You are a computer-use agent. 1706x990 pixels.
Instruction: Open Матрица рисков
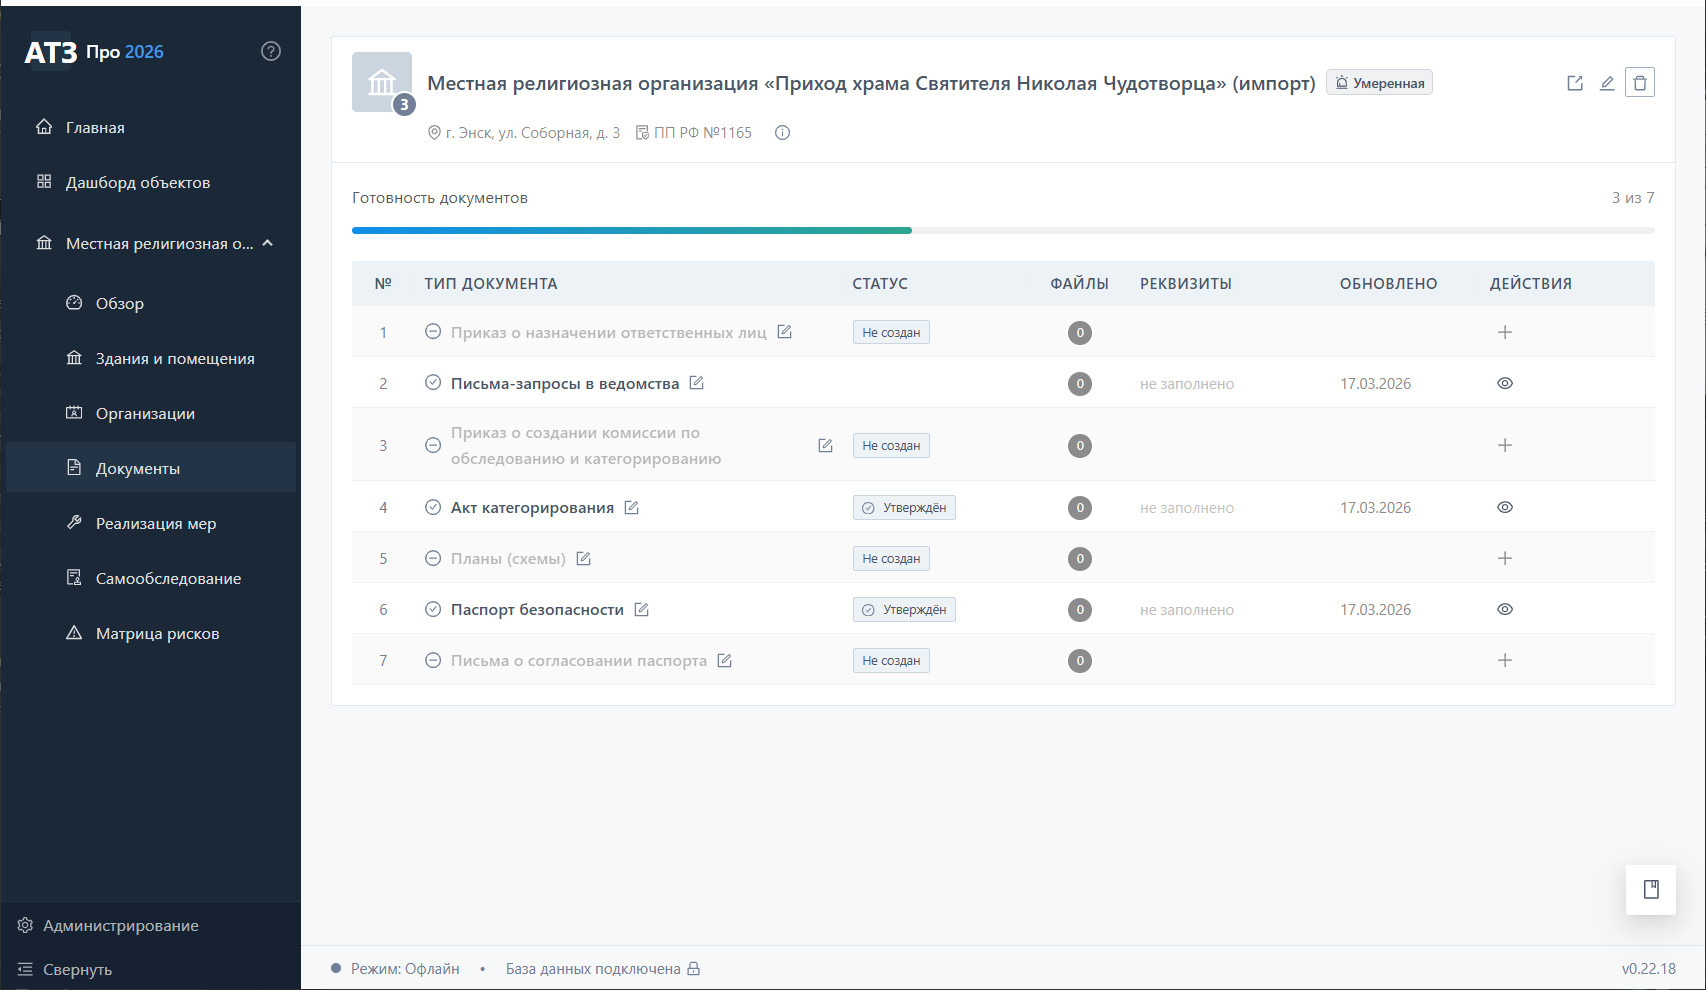coord(150,633)
